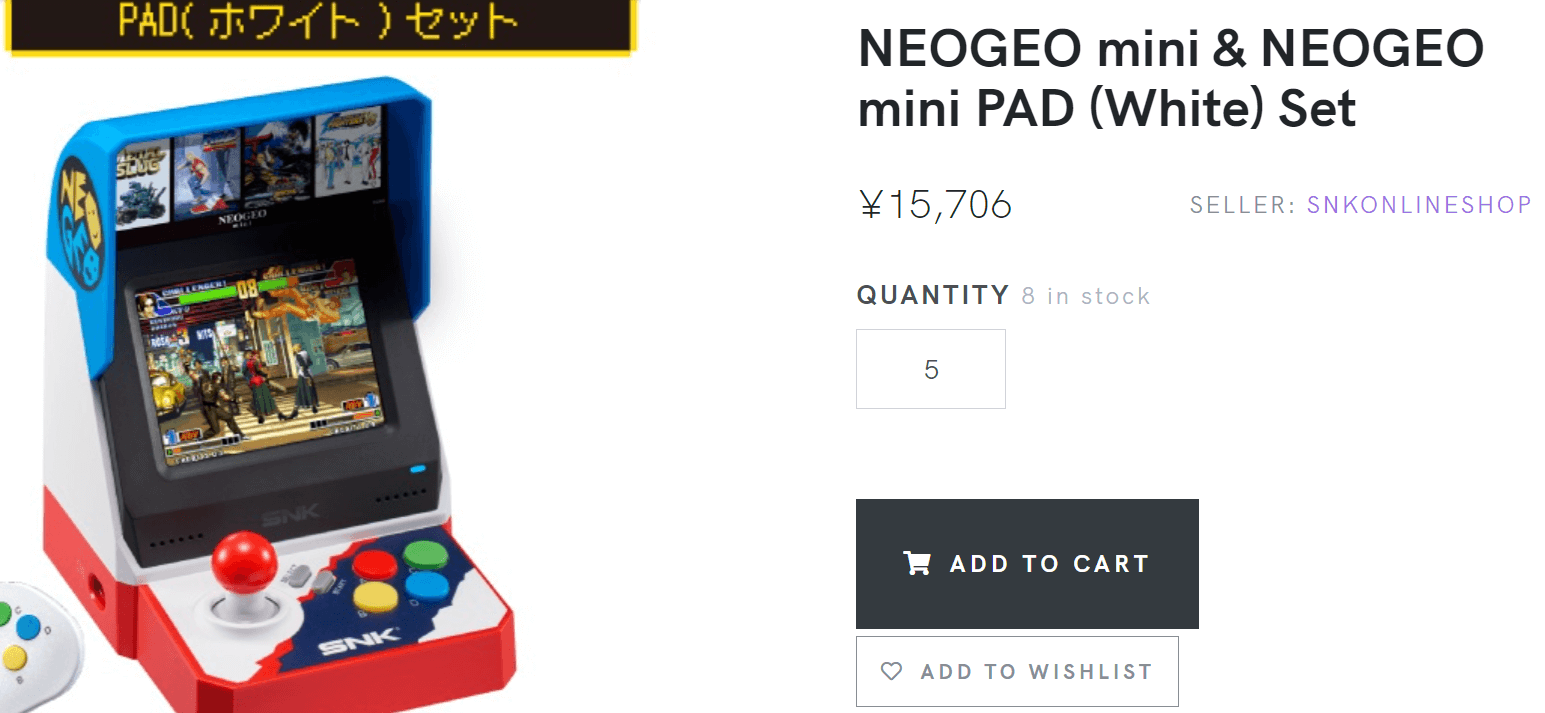Click the SNK logo on the control panel
Screen dimensions: 1545x713
359,640
